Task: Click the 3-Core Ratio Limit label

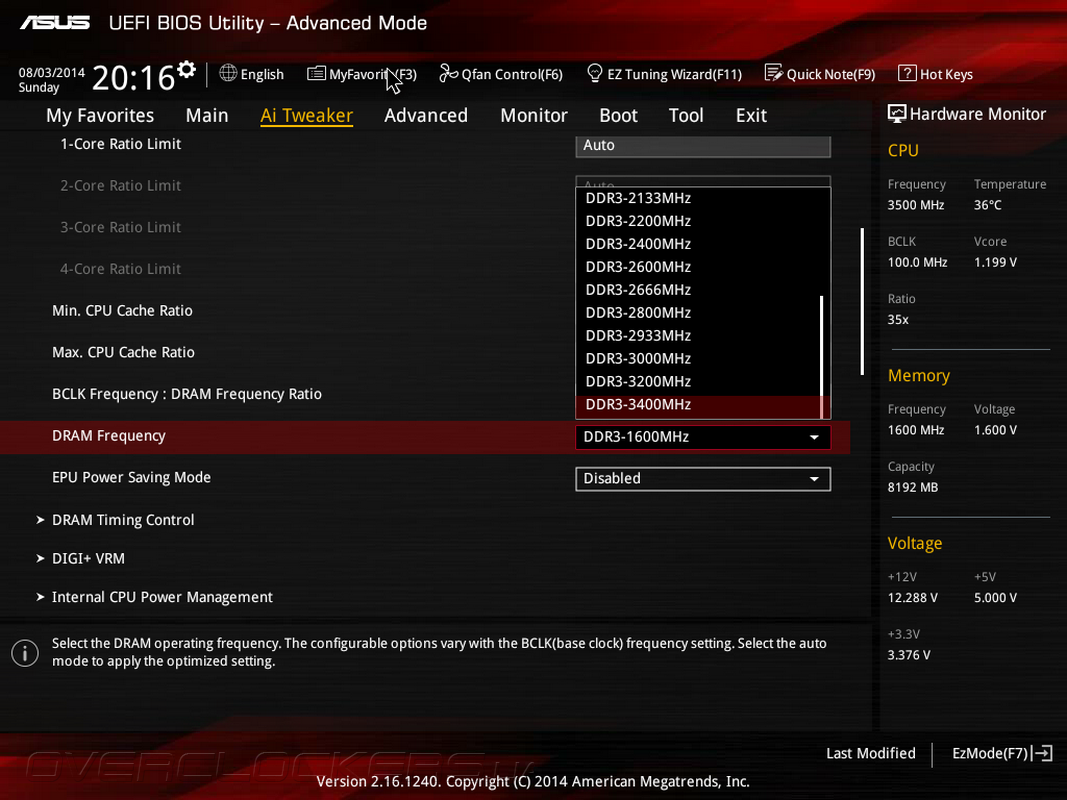Action: coord(120,227)
